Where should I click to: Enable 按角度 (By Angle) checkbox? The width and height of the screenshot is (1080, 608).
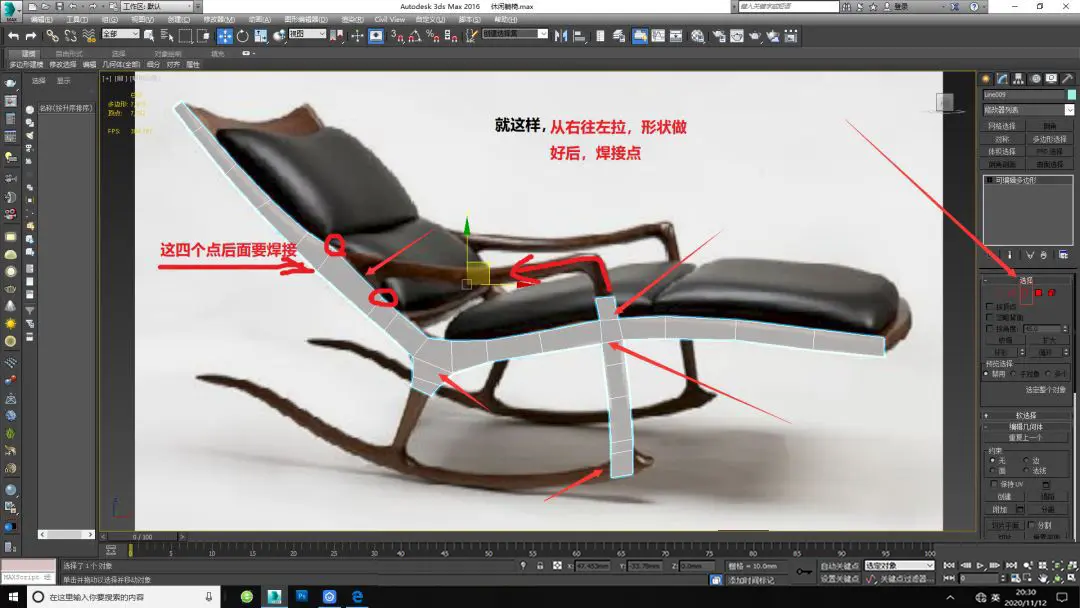tap(990, 328)
